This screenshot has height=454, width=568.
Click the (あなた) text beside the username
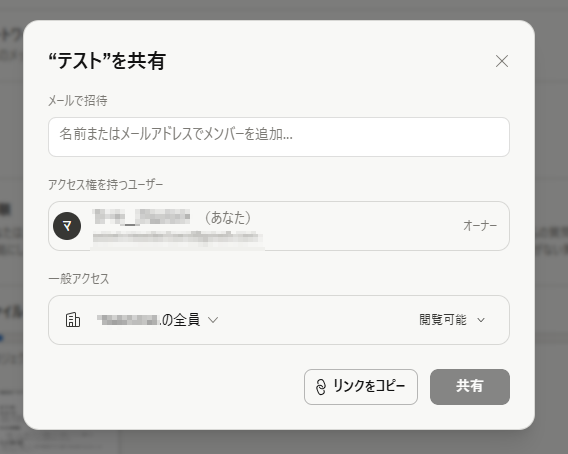pos(228,218)
